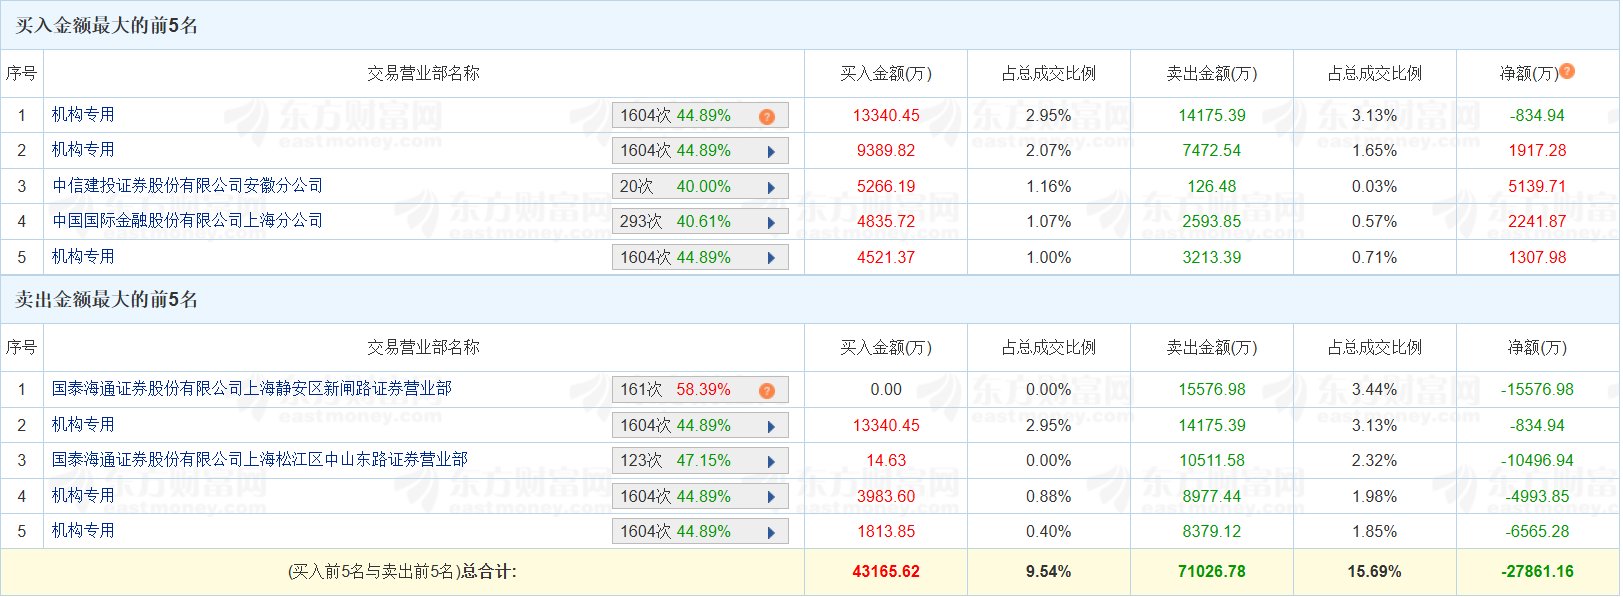Click the 20次 40.00% stats box
The image size is (1623, 597).
point(700,187)
